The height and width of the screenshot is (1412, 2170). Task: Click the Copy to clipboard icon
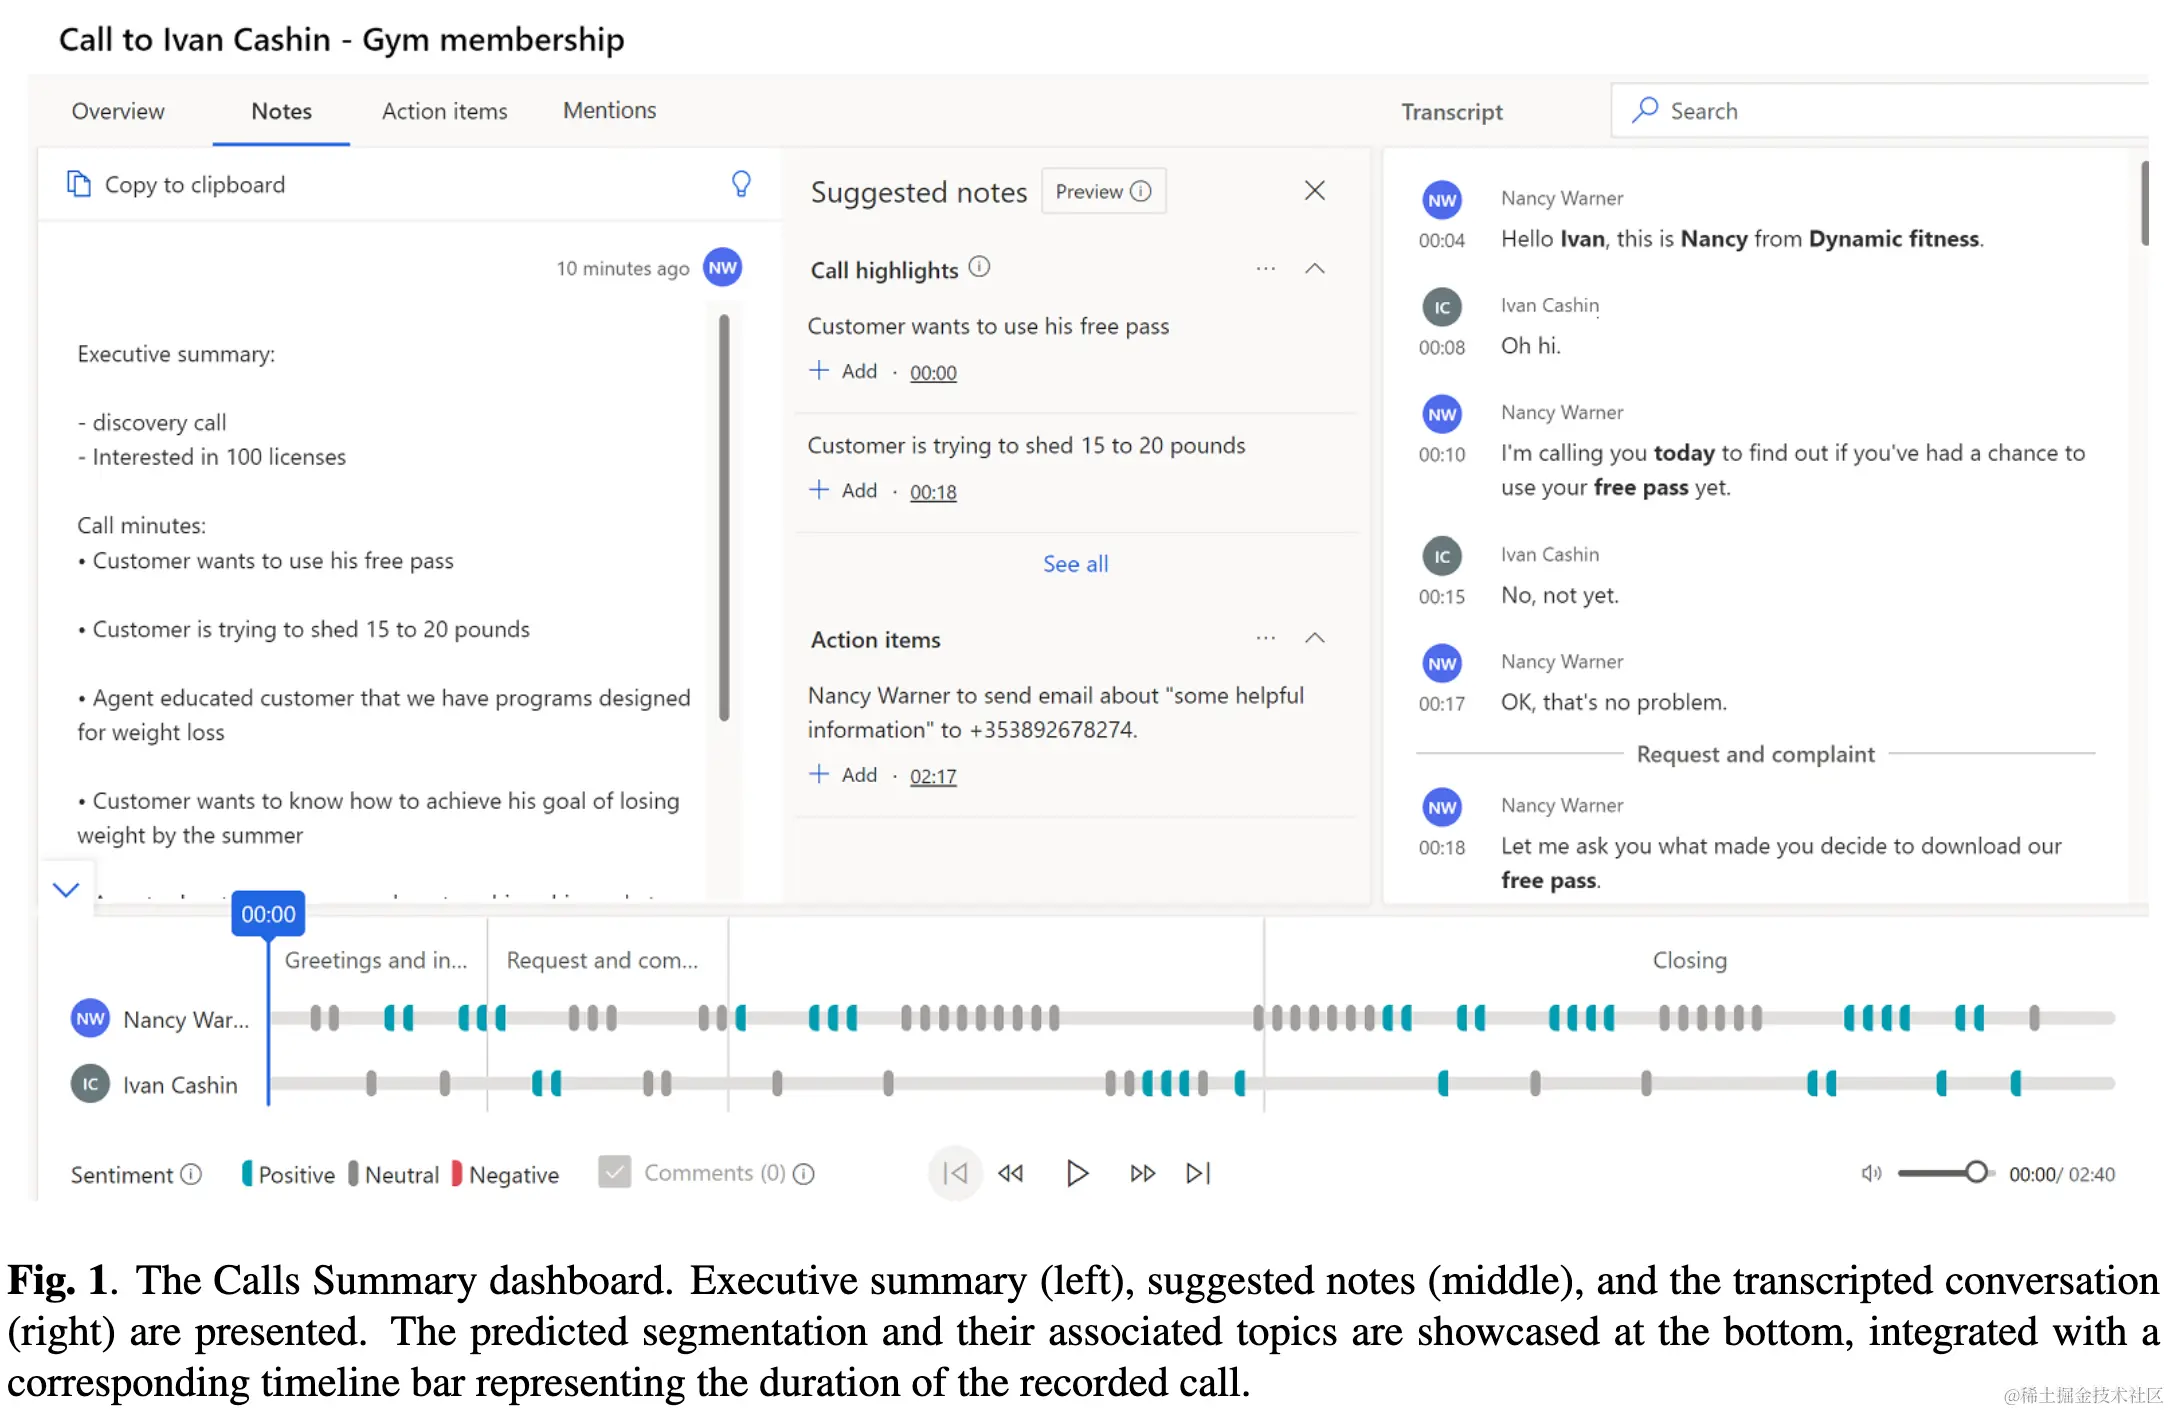78,184
